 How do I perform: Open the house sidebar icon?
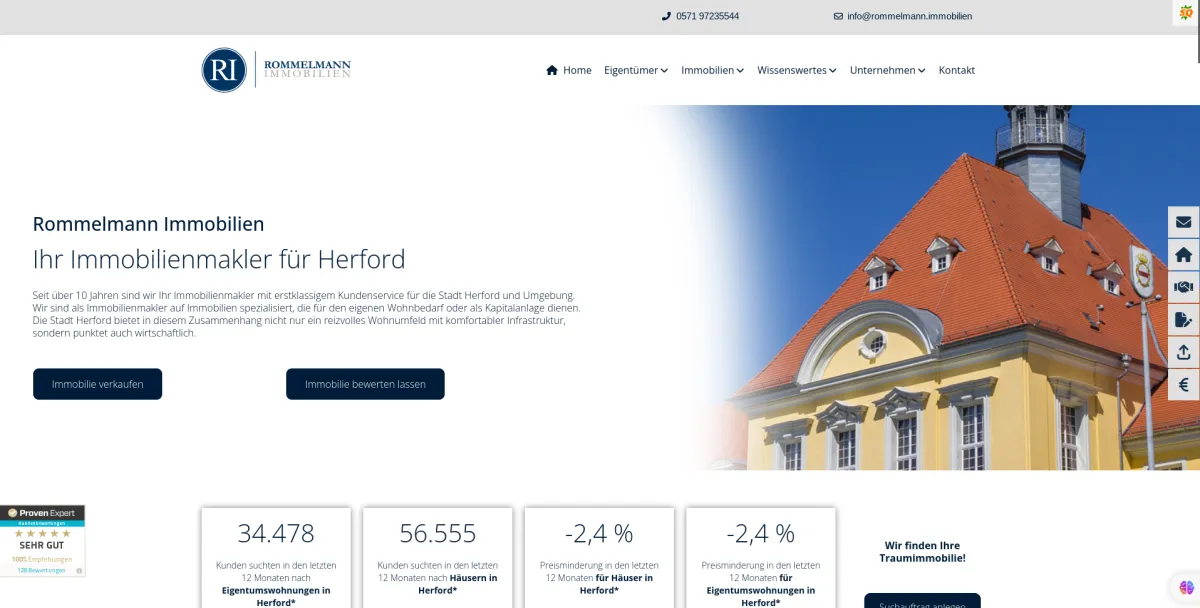[1184, 255]
